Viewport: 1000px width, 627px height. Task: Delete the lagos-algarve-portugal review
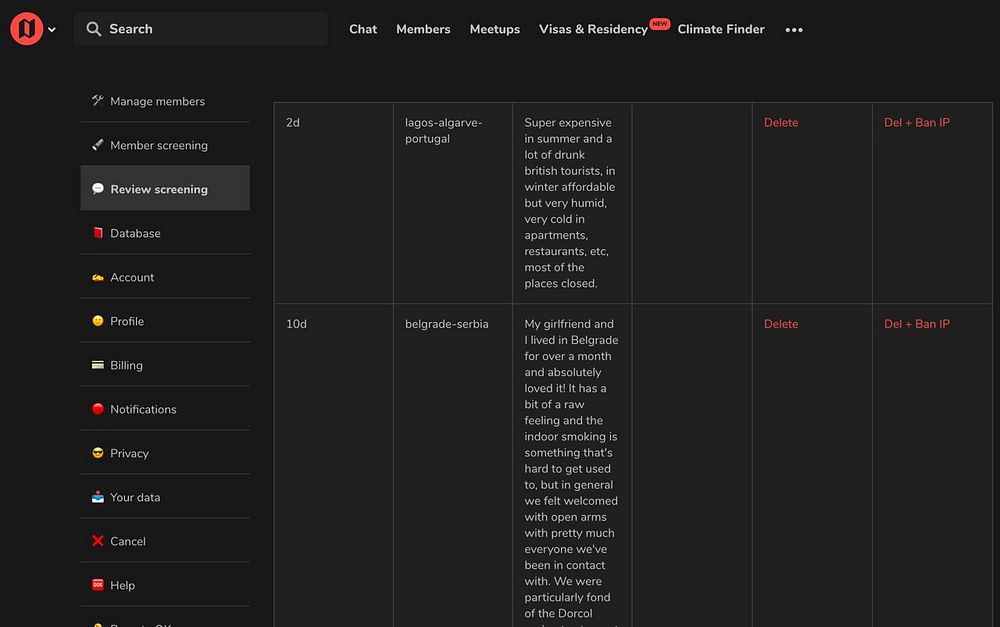click(781, 122)
